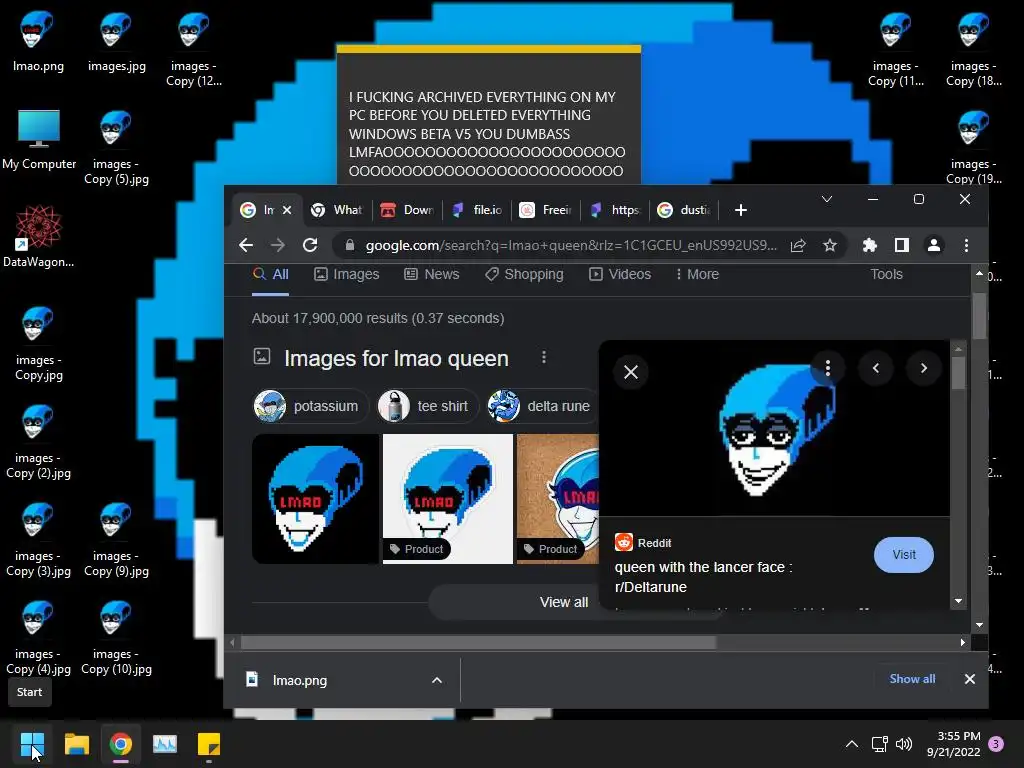The height and width of the screenshot is (768, 1024).
Task: Close the downloads bar
Action: point(970,679)
